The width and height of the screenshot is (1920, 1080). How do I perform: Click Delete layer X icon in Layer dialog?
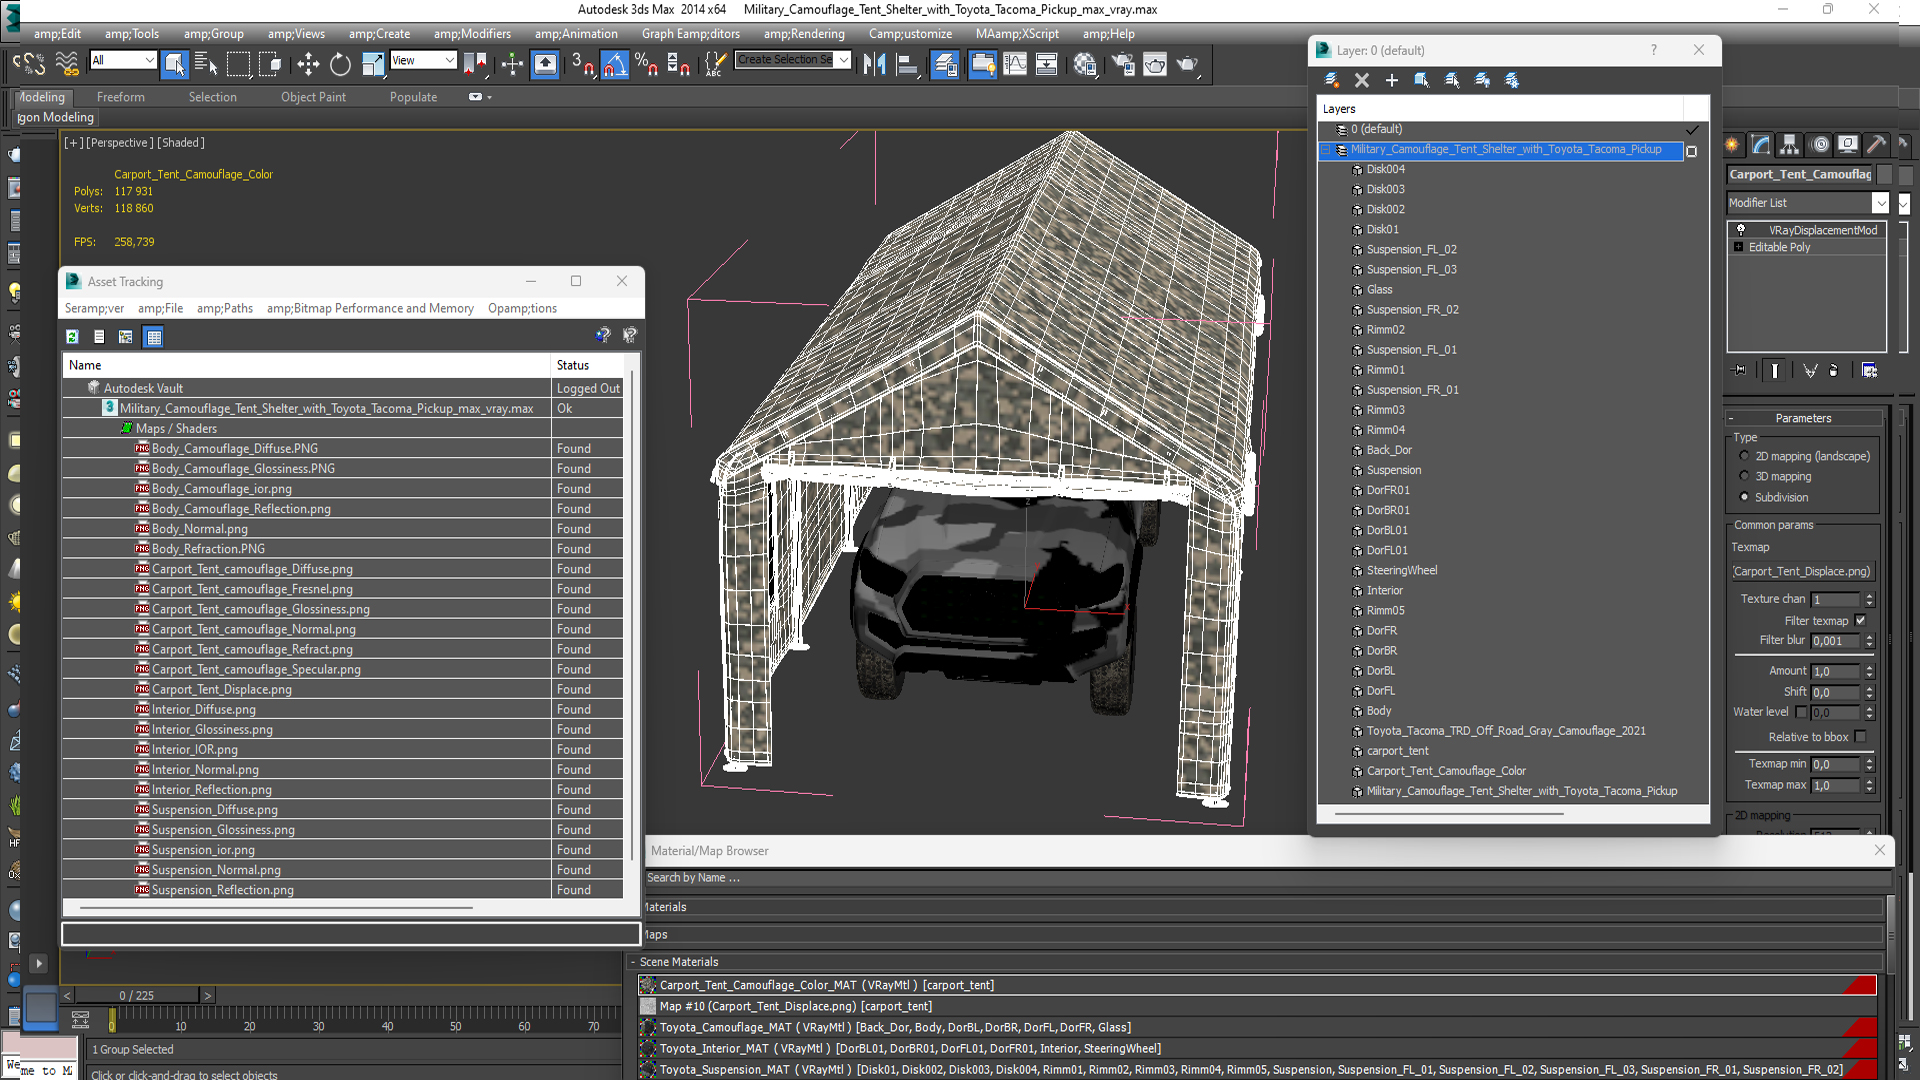tap(1361, 80)
